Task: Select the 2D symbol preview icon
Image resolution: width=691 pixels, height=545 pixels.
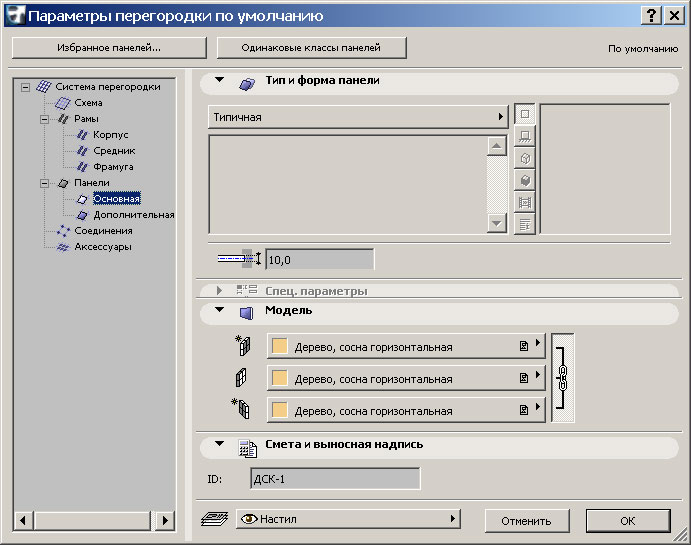Action: [524, 115]
